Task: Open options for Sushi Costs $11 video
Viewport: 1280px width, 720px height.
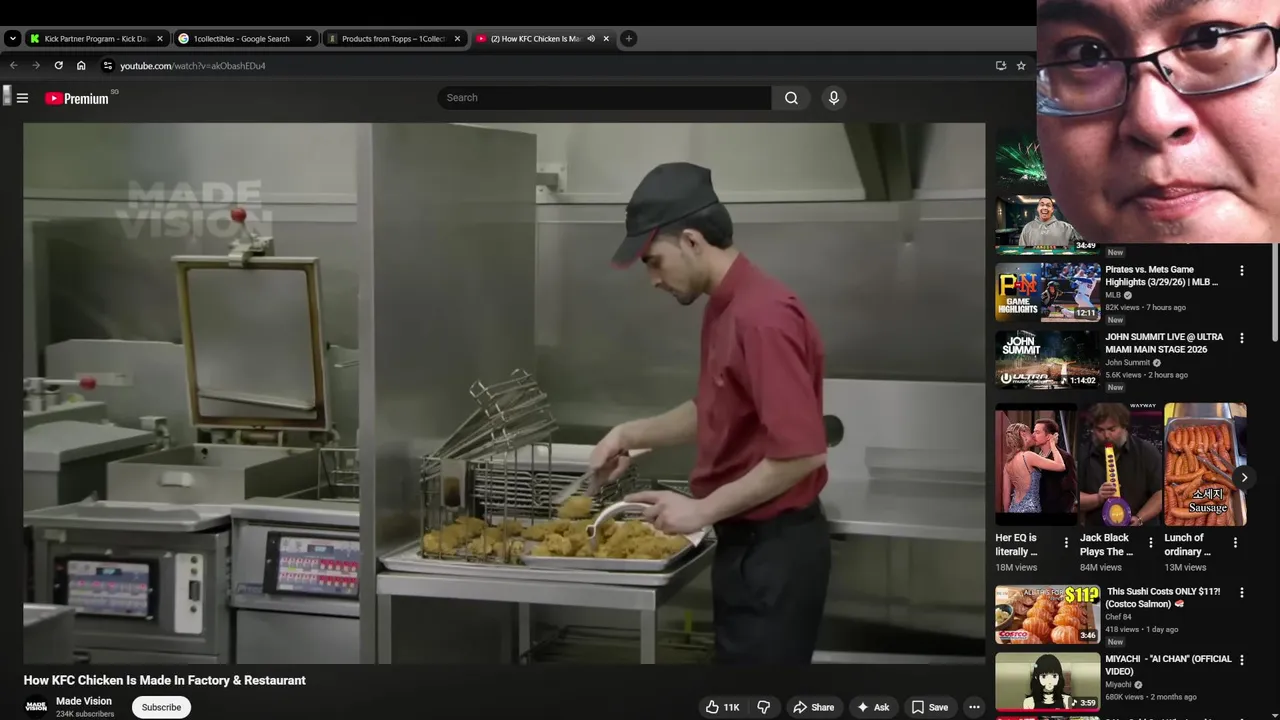Action: pyautogui.click(x=1242, y=593)
